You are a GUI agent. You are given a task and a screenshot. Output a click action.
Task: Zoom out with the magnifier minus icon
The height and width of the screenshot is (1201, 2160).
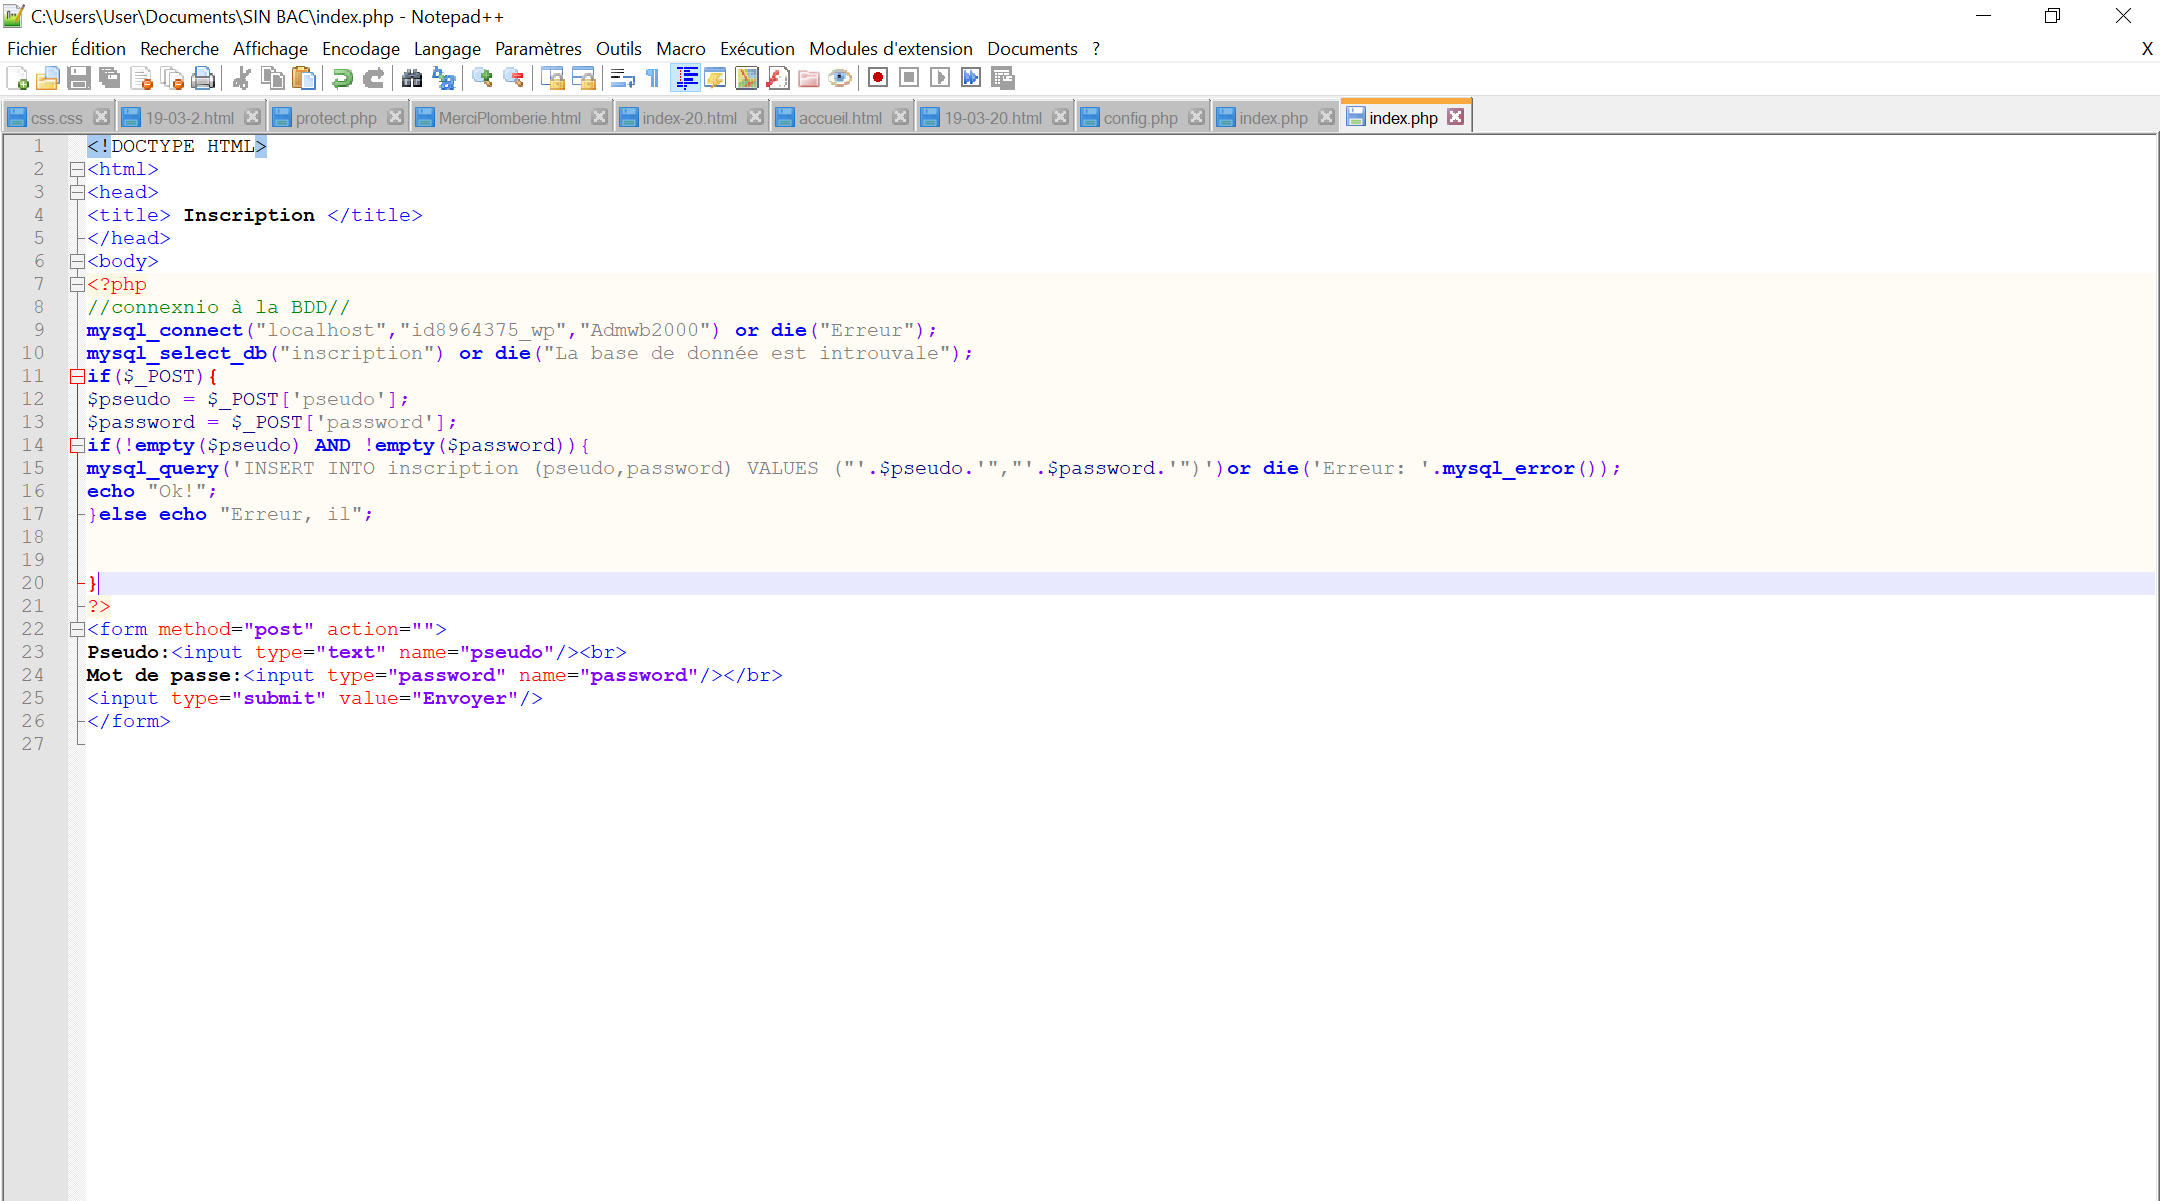pos(513,78)
